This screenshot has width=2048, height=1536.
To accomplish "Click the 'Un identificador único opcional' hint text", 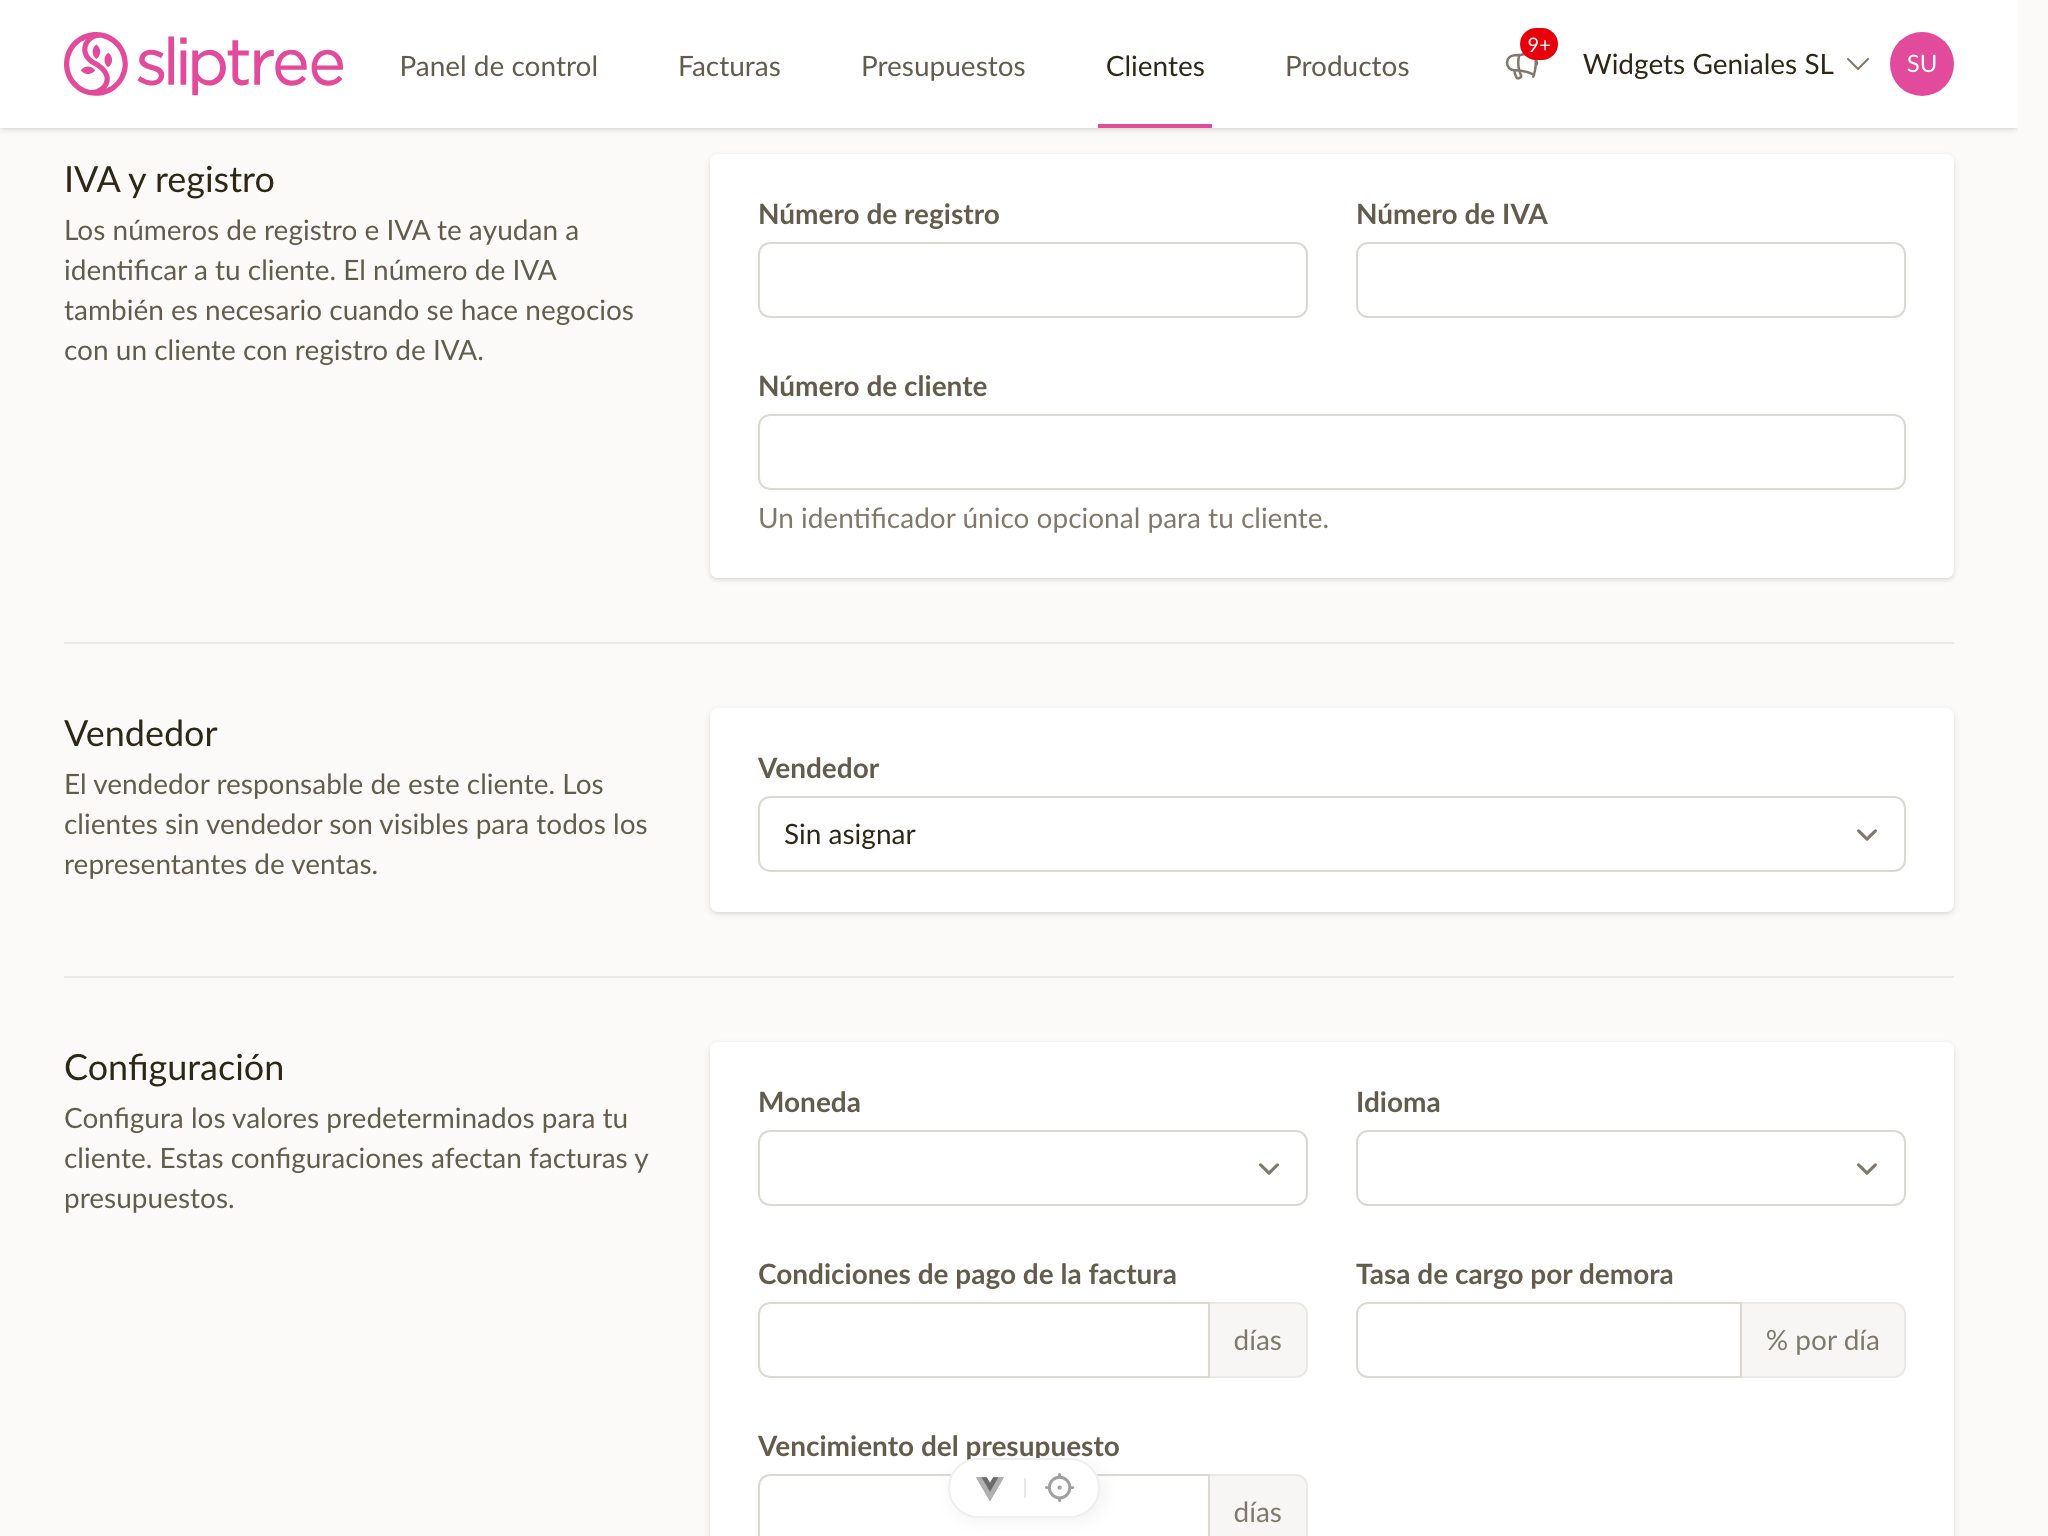I will [1043, 518].
